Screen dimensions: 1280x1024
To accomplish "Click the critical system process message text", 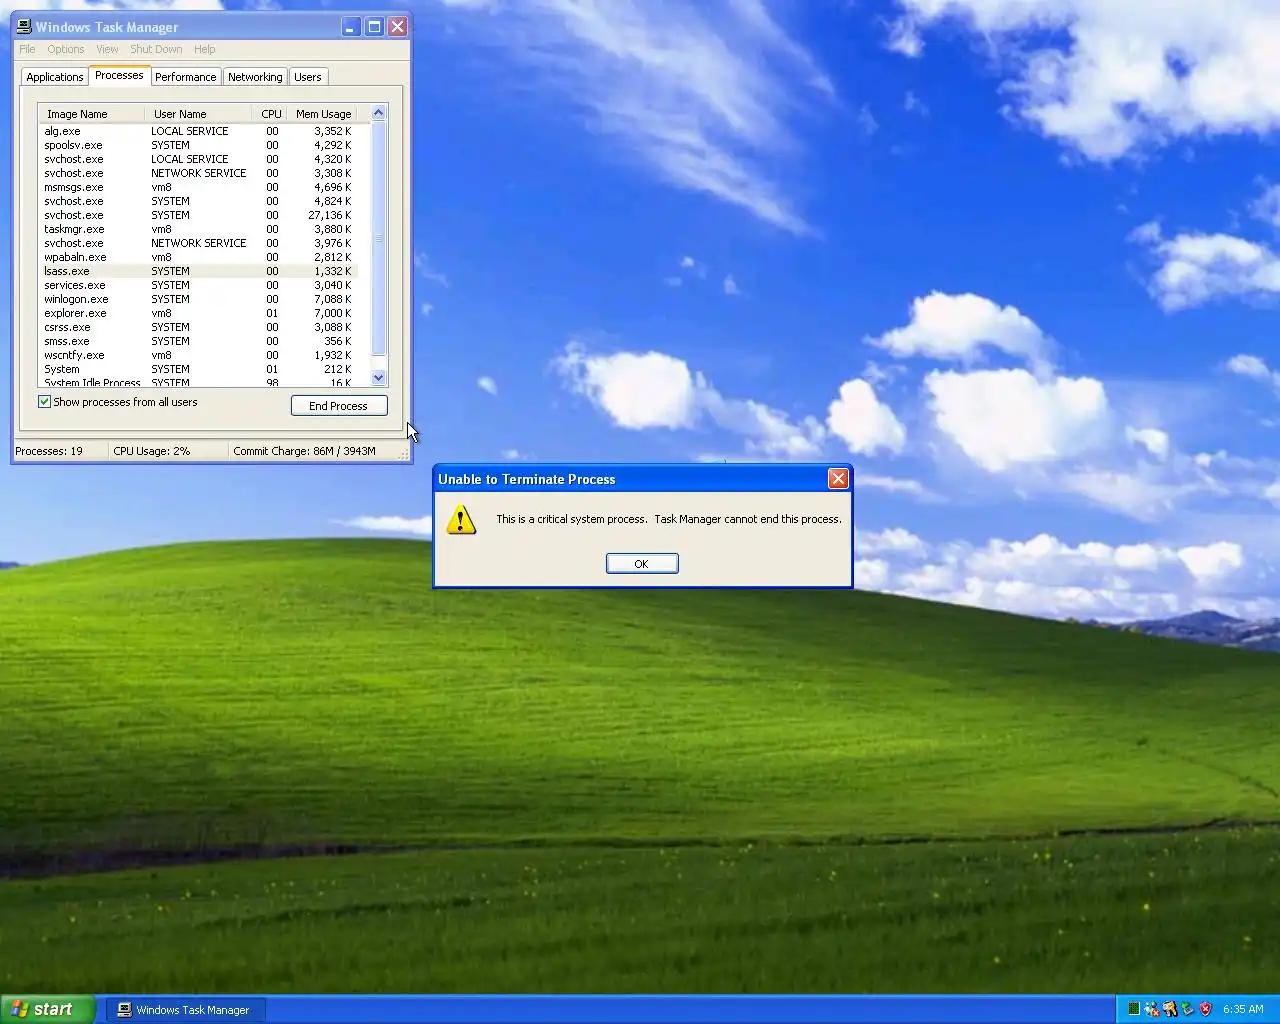I will tap(669, 519).
